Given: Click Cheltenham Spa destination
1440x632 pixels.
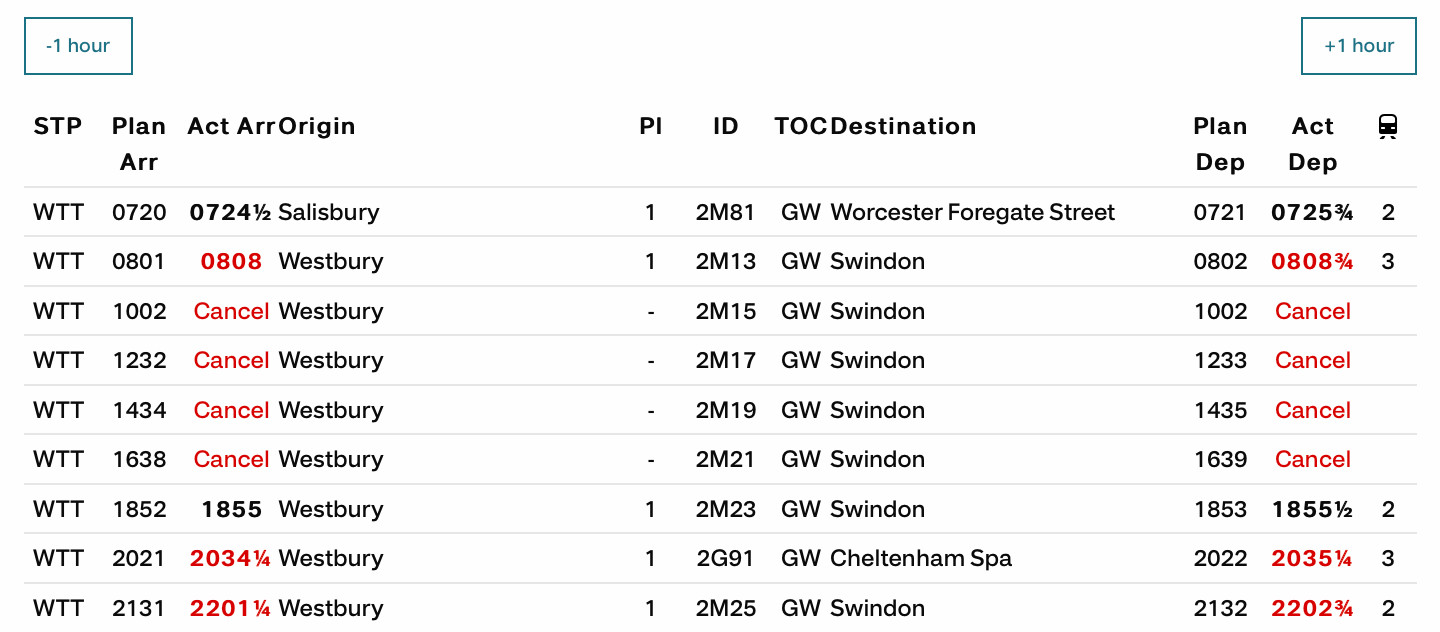Looking at the screenshot, I should pyautogui.click(x=920, y=558).
